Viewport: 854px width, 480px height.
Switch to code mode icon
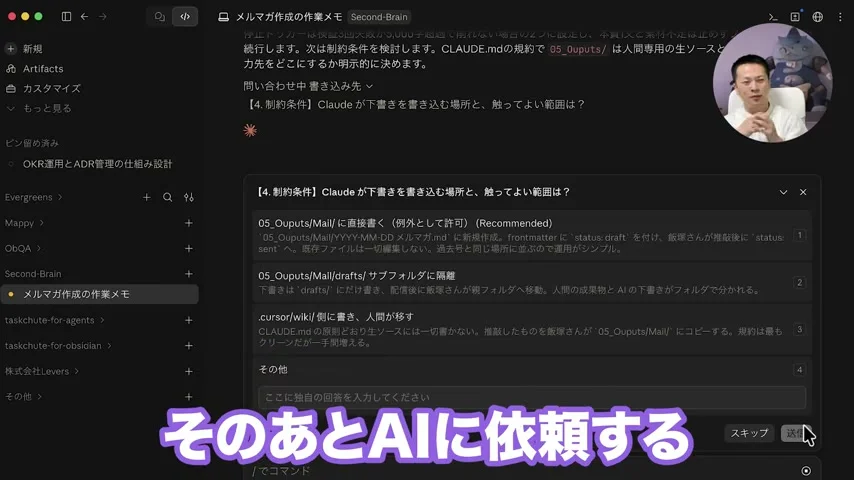(185, 17)
